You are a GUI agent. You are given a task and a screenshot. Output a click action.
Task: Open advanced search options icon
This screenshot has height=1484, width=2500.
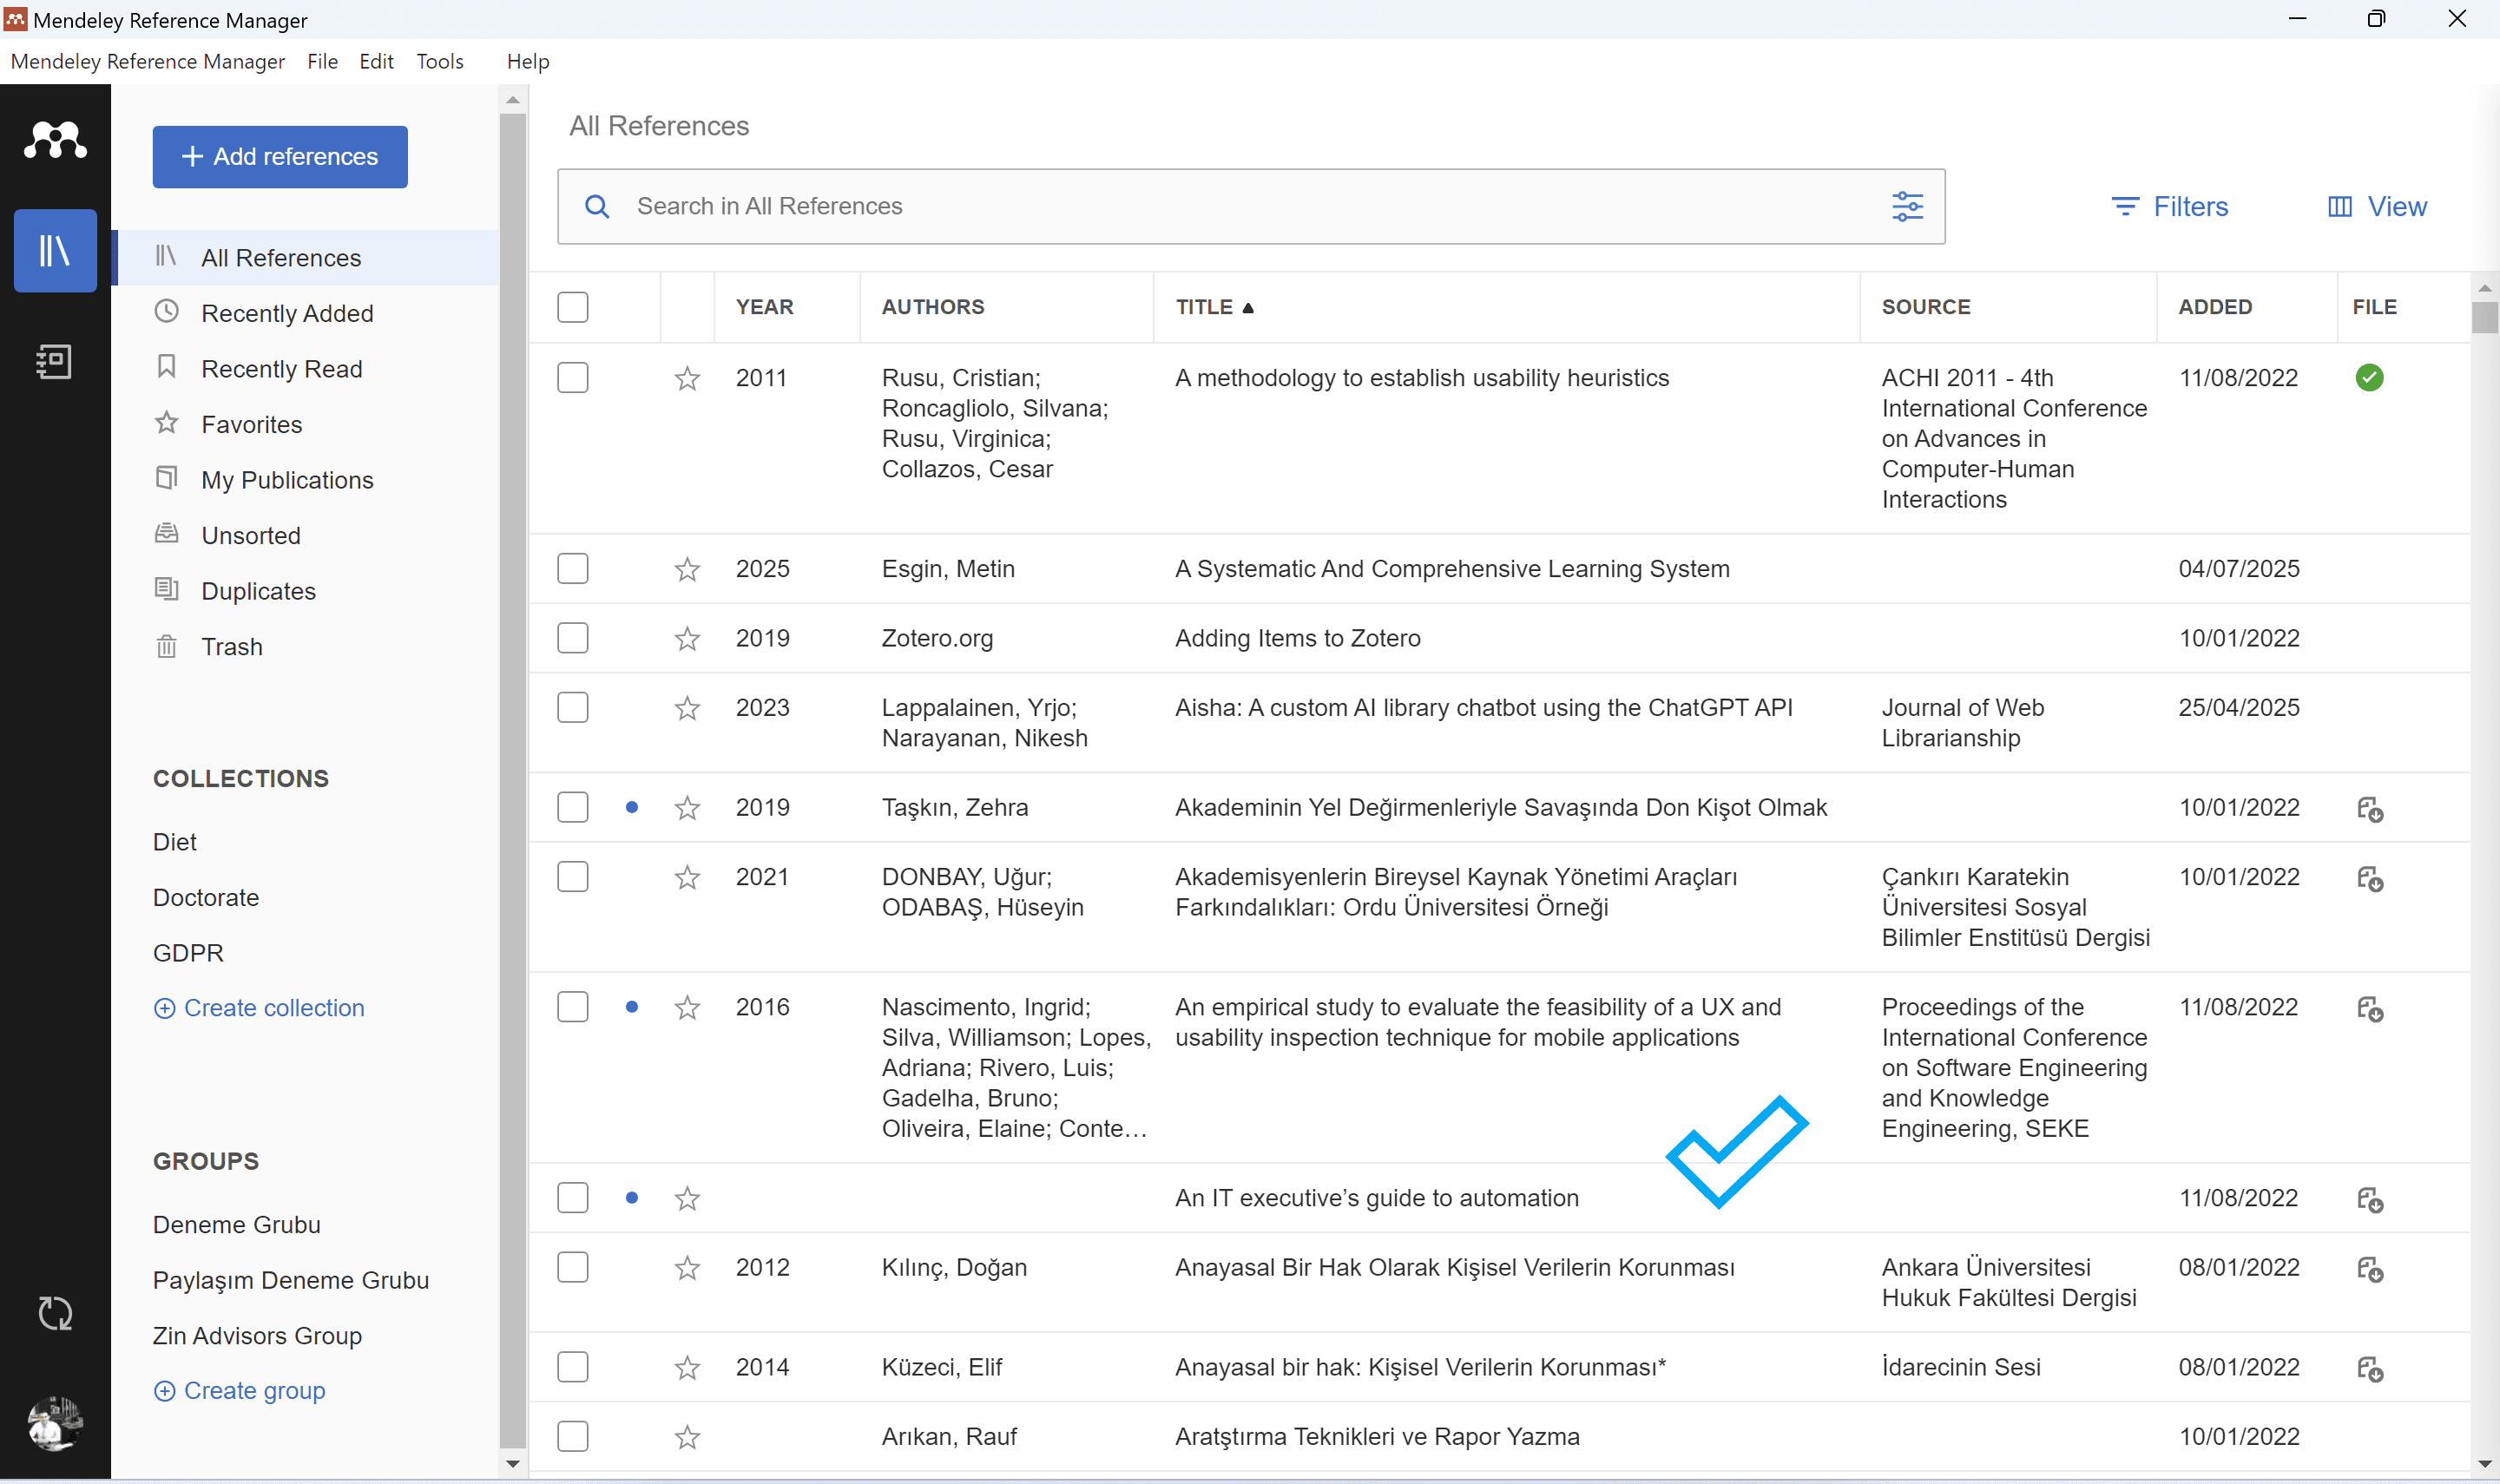click(1907, 206)
